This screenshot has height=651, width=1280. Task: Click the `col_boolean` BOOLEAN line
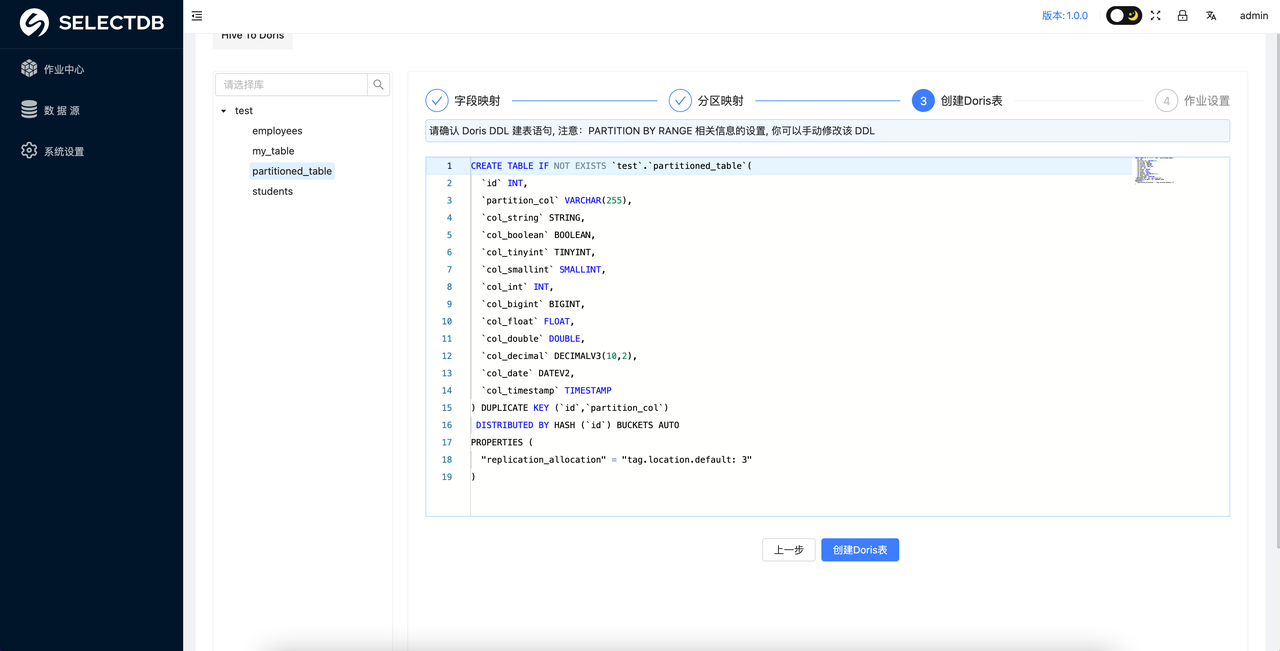tap(538, 235)
